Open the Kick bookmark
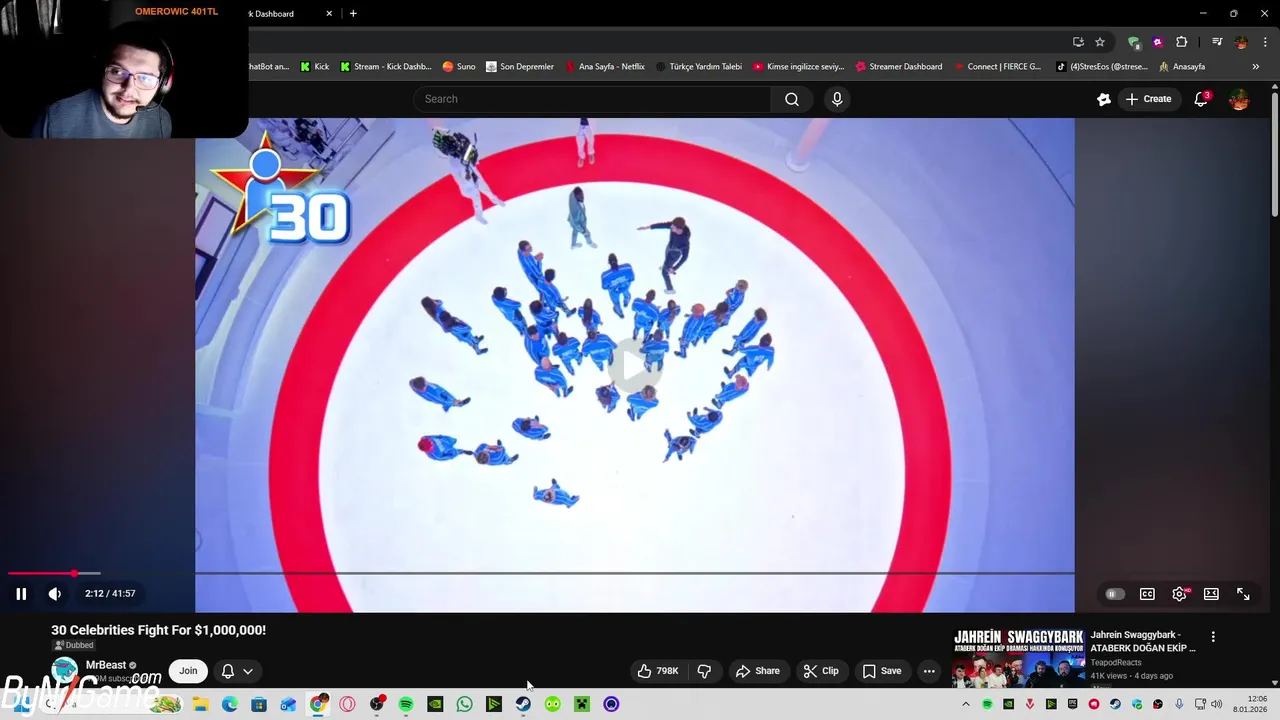Screen dimensions: 1280x720 point(315,67)
